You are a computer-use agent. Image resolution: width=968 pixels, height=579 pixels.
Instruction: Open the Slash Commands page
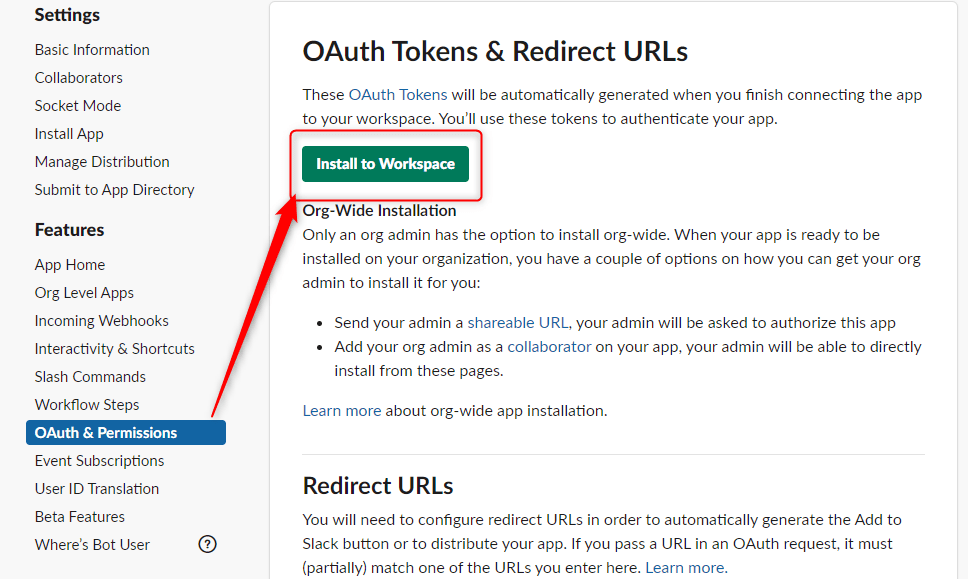point(90,377)
